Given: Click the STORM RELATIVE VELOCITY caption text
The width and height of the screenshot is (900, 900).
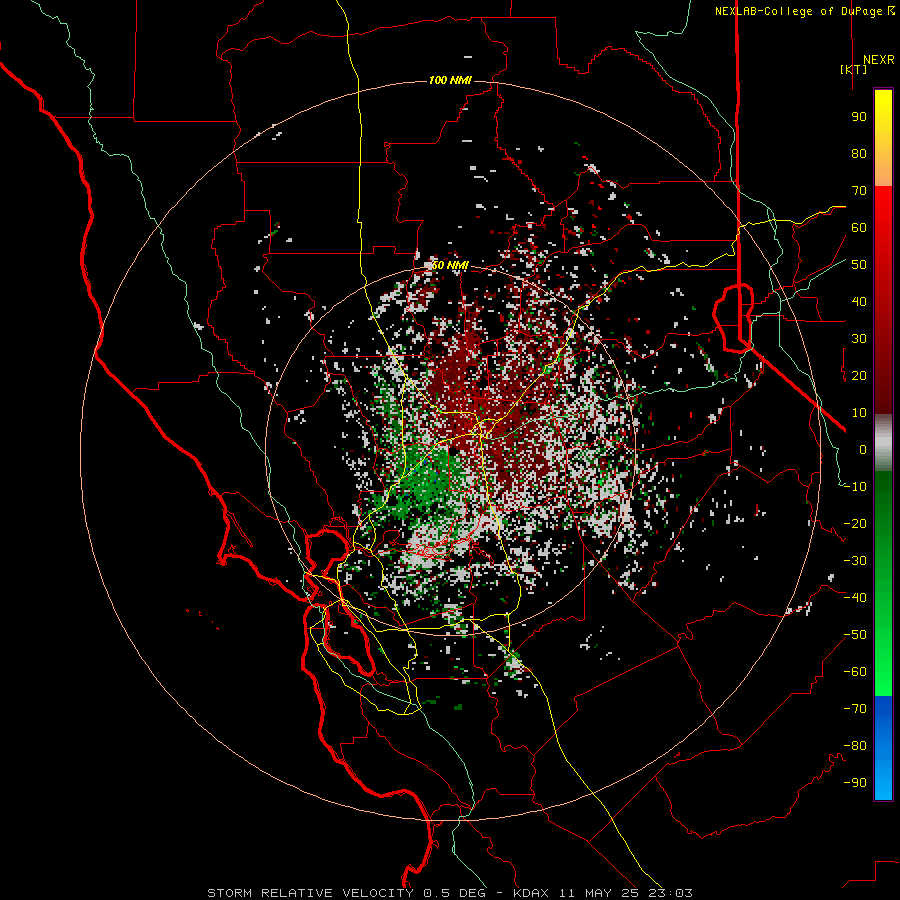Looking at the screenshot, I should click(310, 893).
